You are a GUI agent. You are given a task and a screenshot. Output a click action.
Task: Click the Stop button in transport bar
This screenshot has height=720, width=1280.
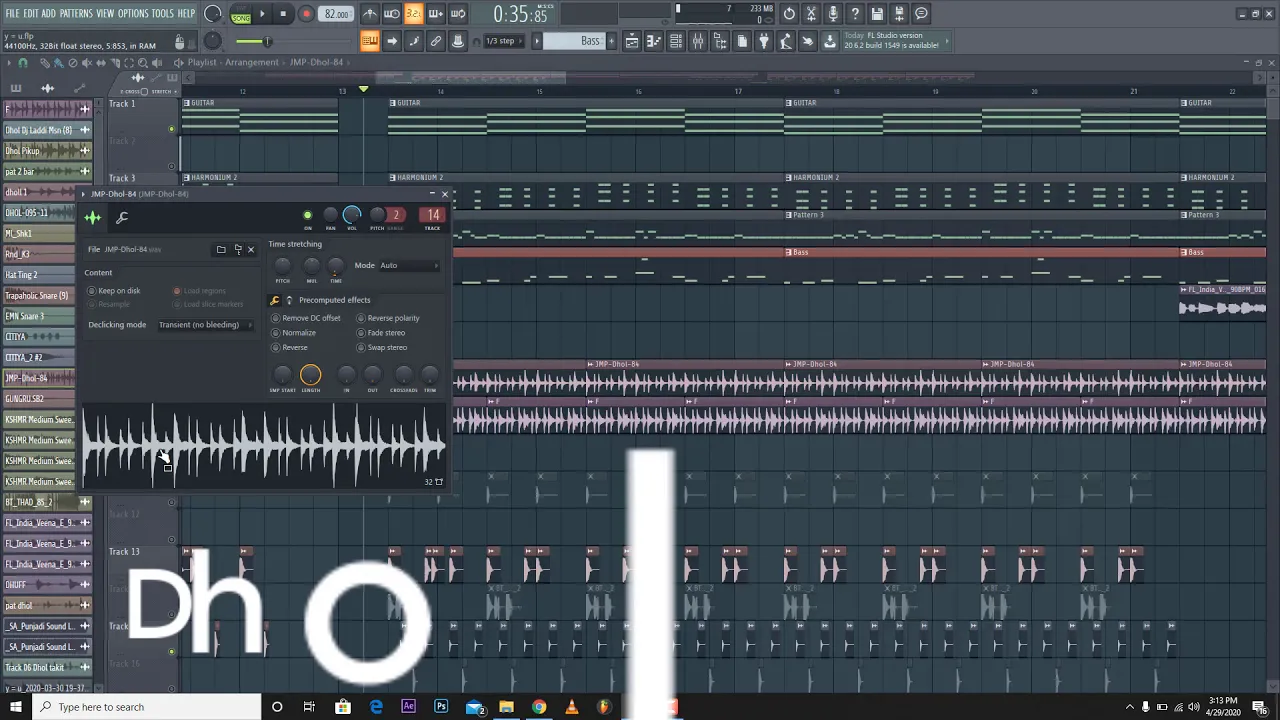[284, 14]
